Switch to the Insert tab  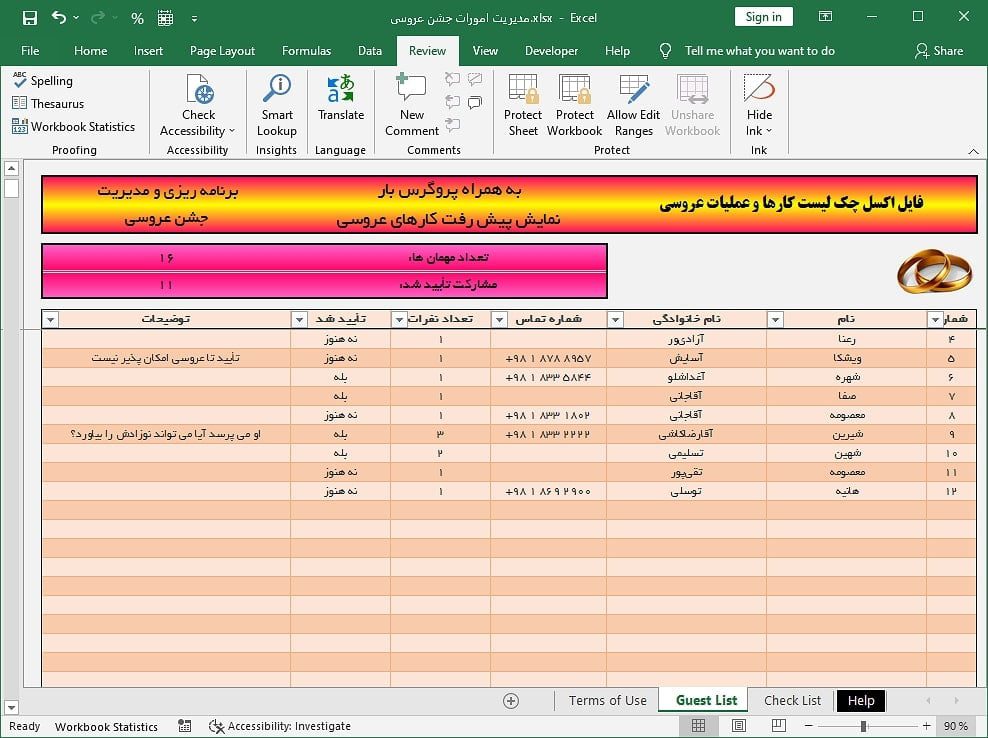148,51
